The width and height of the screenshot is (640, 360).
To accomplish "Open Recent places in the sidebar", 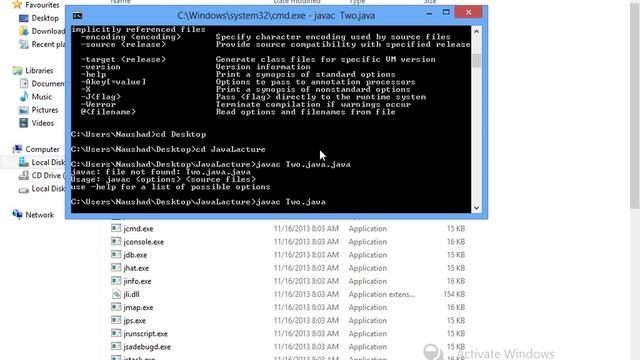I will (48, 44).
